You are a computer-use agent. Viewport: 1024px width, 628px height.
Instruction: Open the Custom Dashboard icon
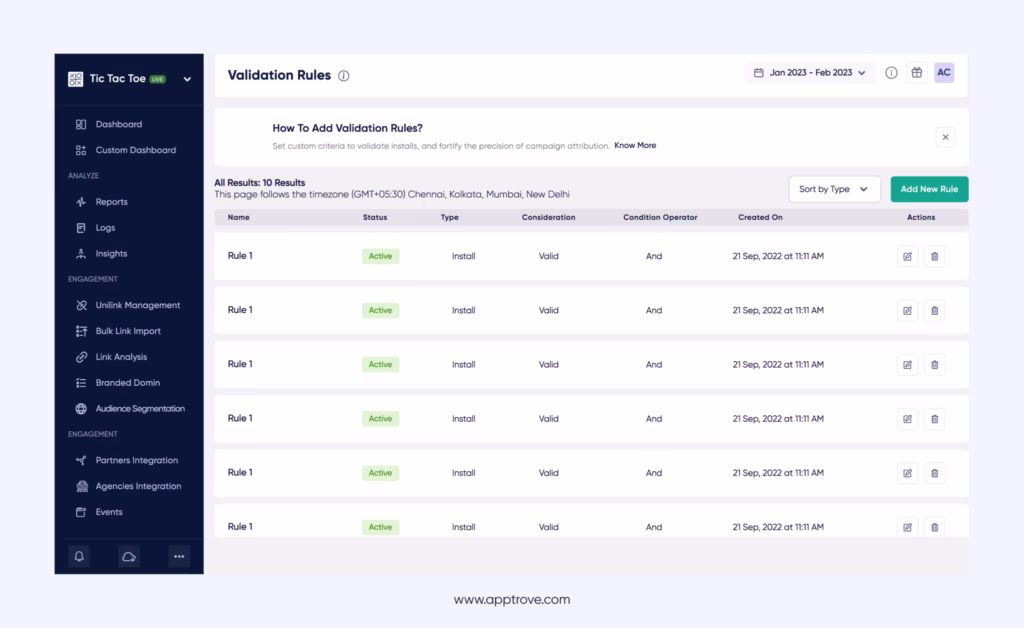point(81,150)
